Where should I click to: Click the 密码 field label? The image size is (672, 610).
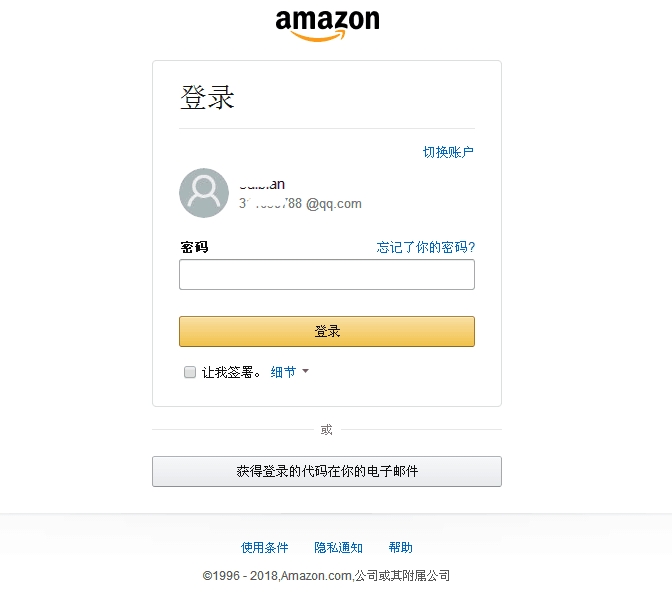194,247
